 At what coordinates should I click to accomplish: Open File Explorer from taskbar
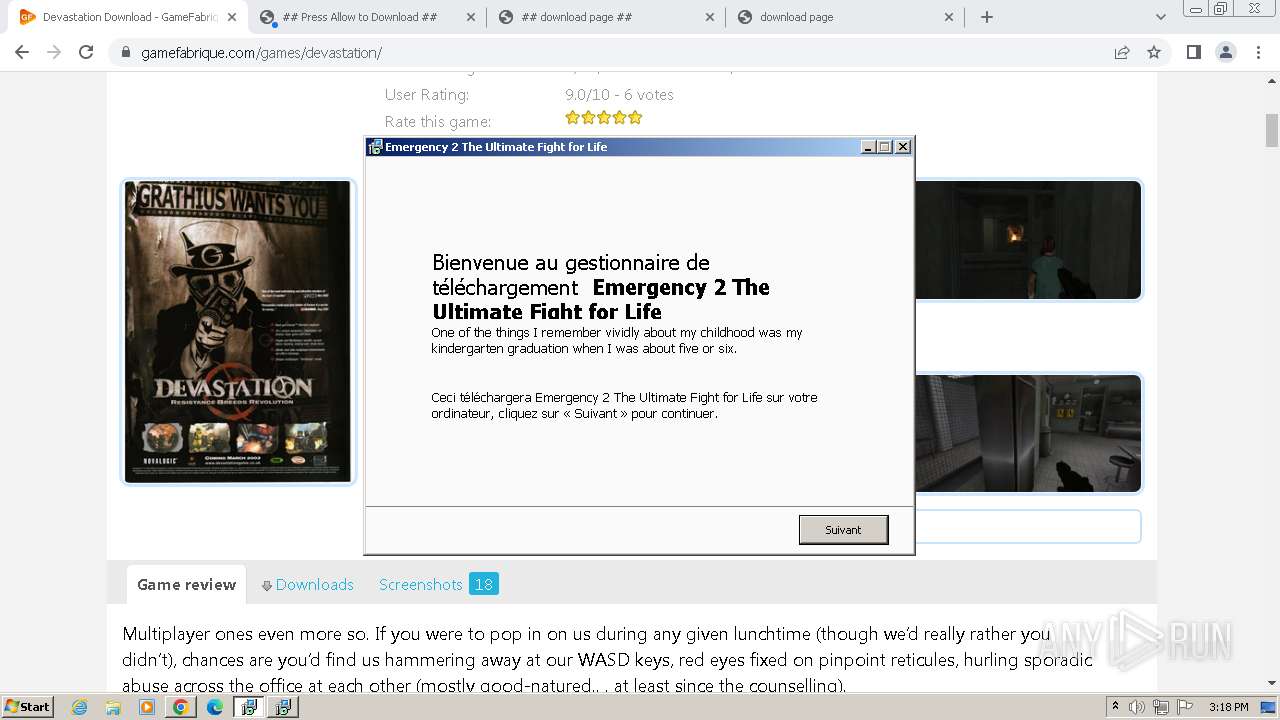tap(113, 707)
